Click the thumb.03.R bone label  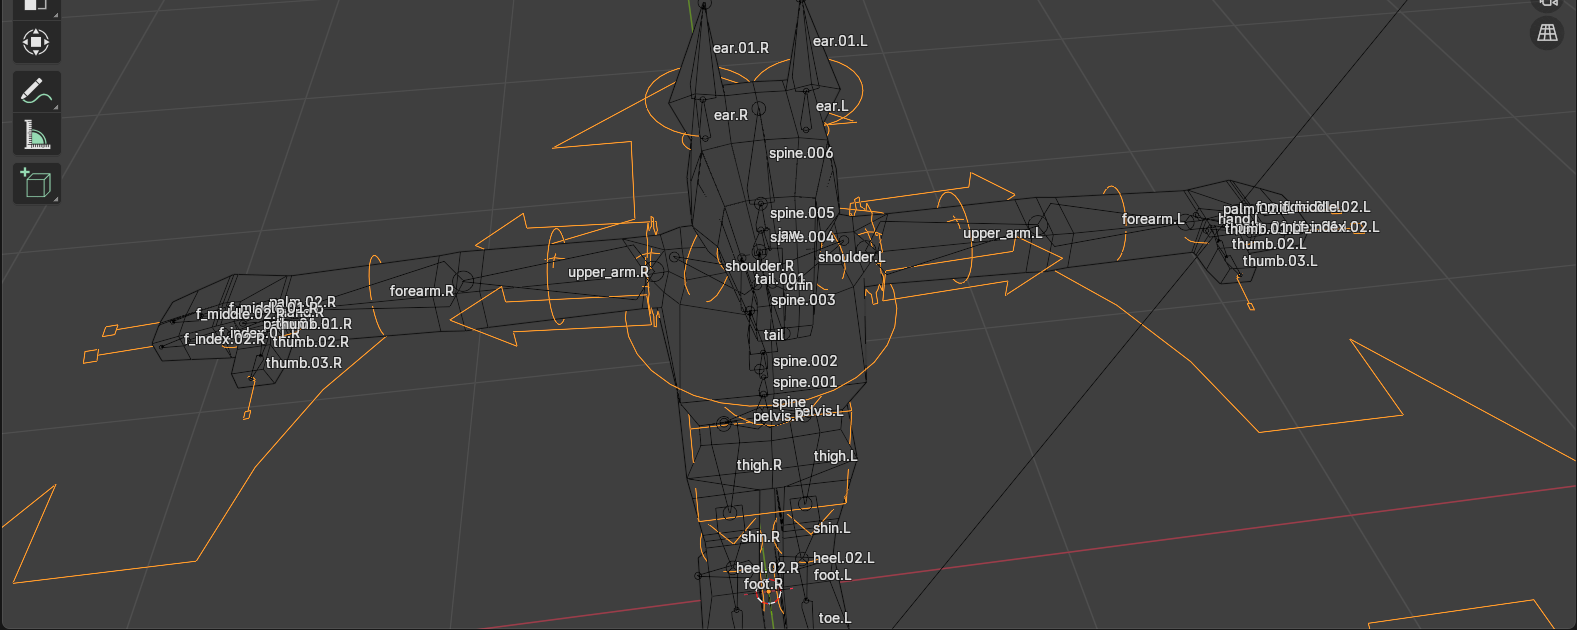[303, 363]
